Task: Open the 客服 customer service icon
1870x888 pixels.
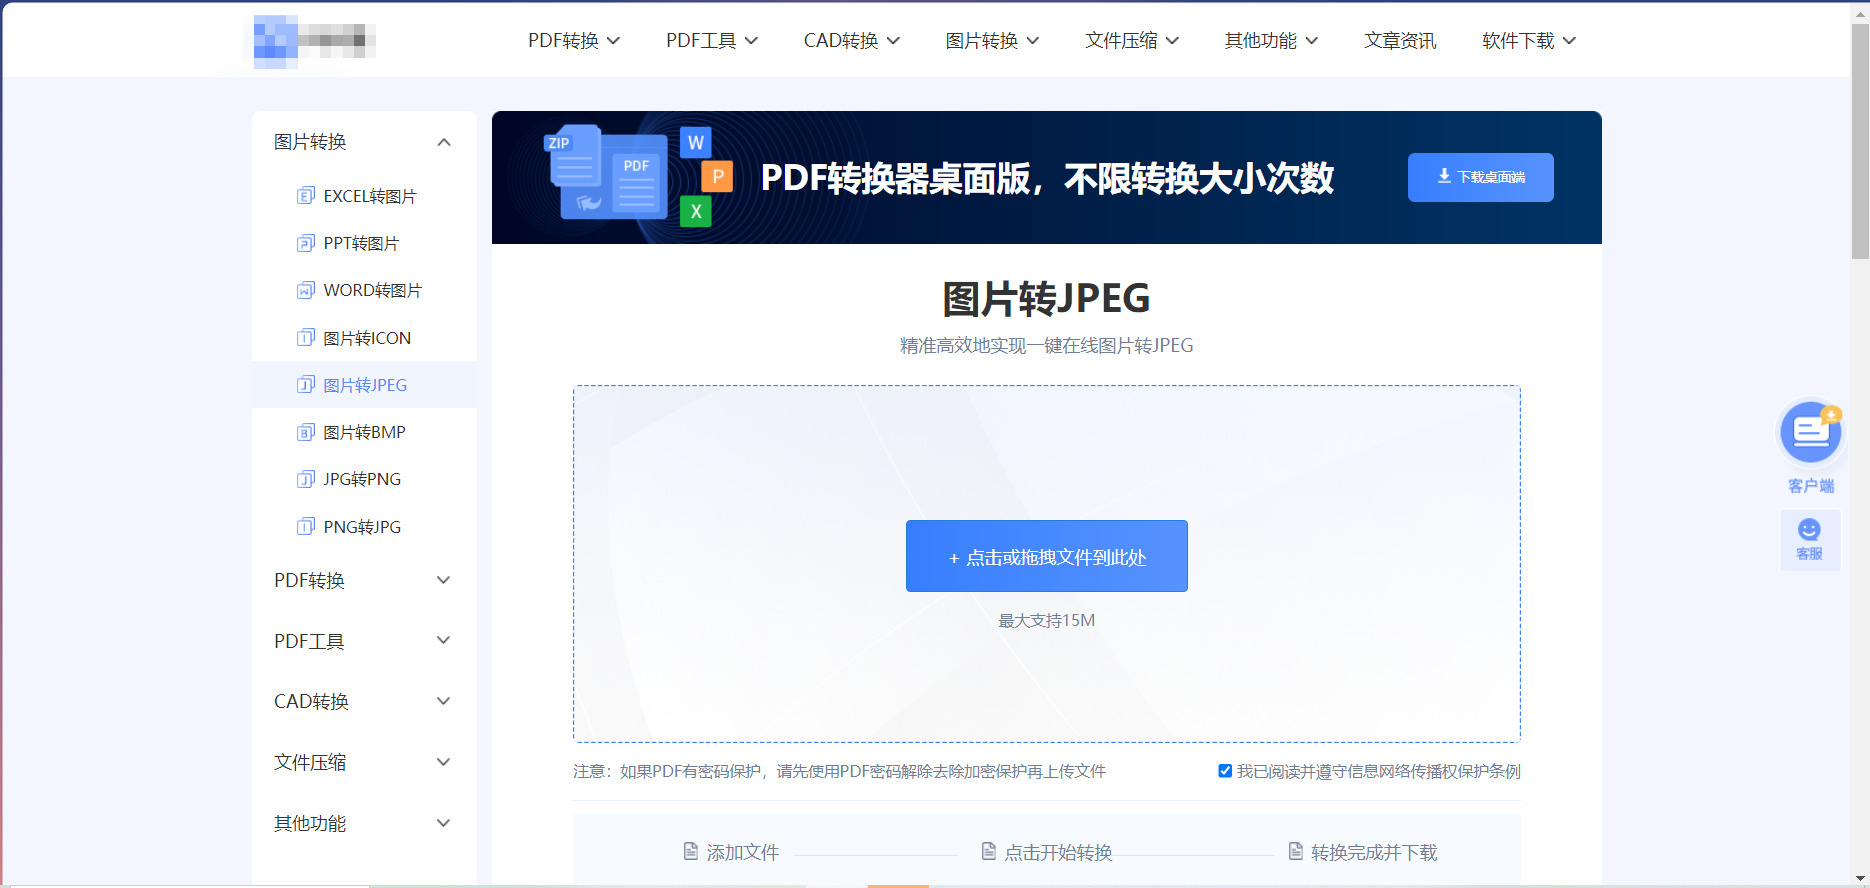Action: coord(1810,540)
